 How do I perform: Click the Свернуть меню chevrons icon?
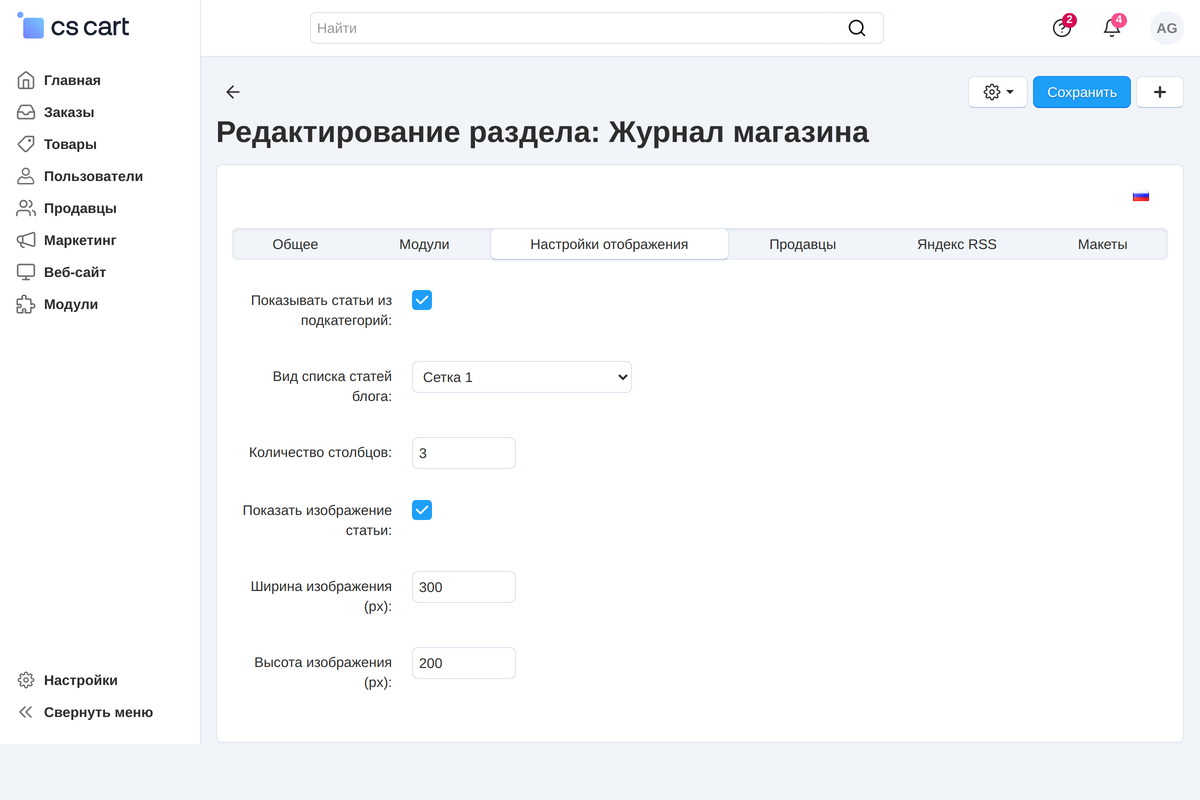point(26,712)
